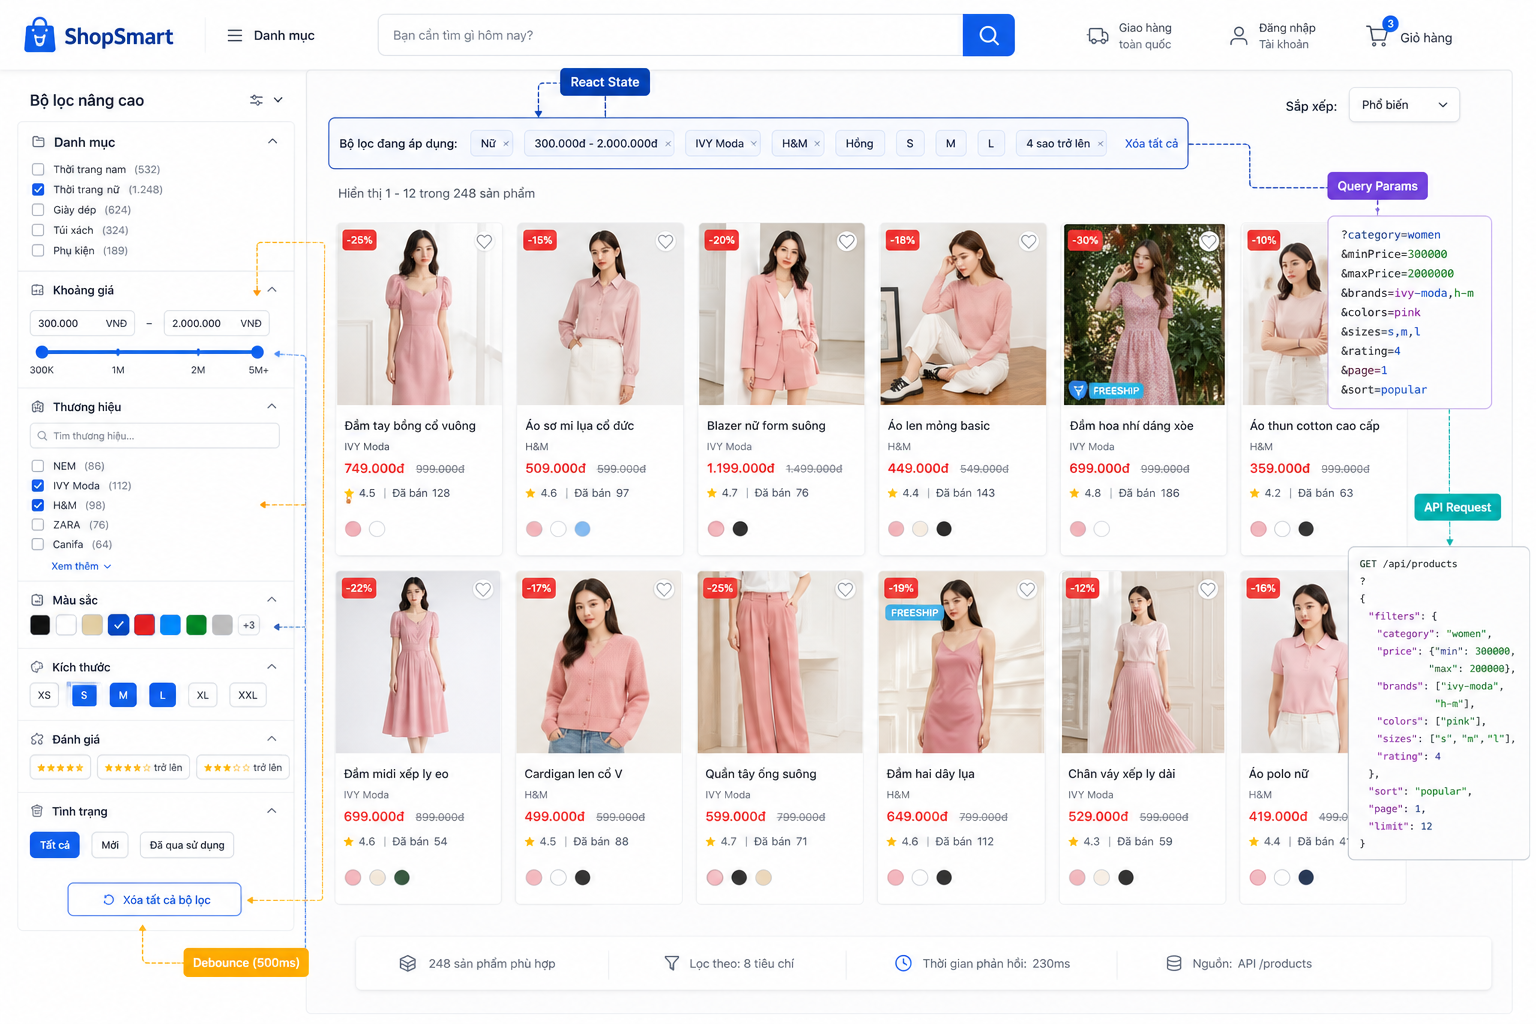Image resolution: width=1536 pixels, height=1024 pixels.
Task: Collapse the Đánh giá section
Action: (x=272, y=738)
